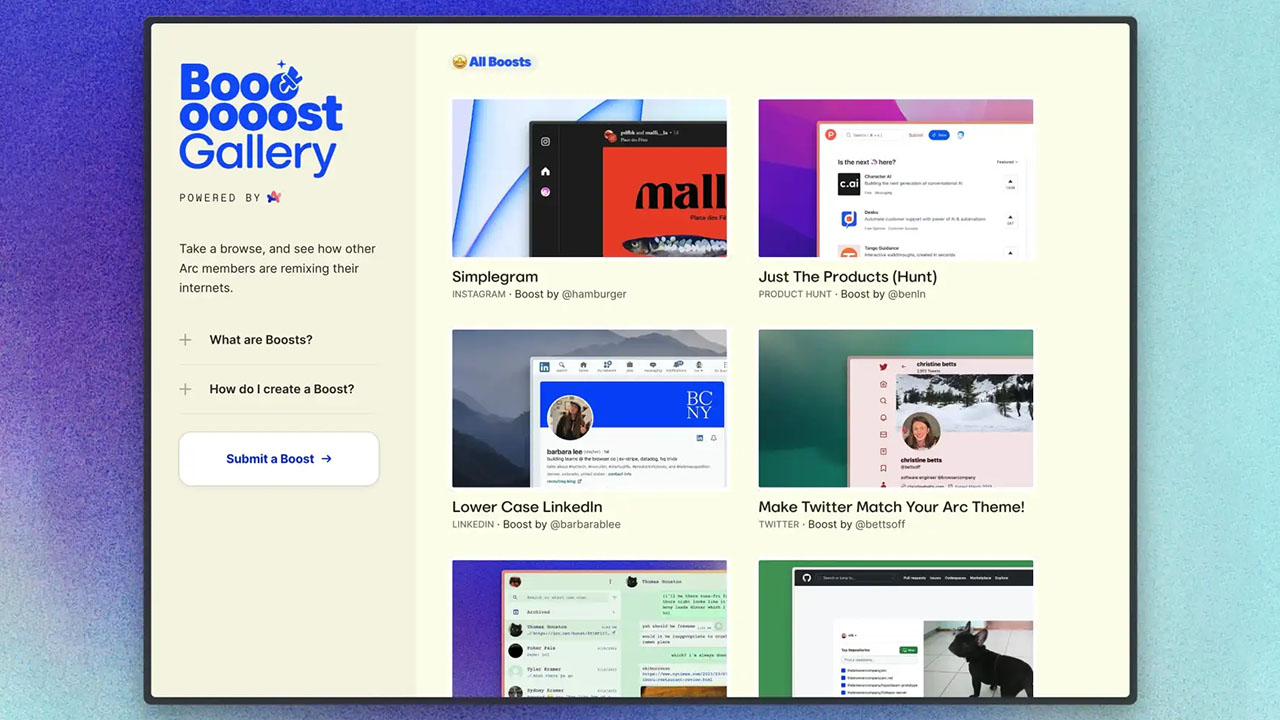The image size is (1280, 720).
Task: Click the Arc logo beside Powered By
Action: (274, 197)
